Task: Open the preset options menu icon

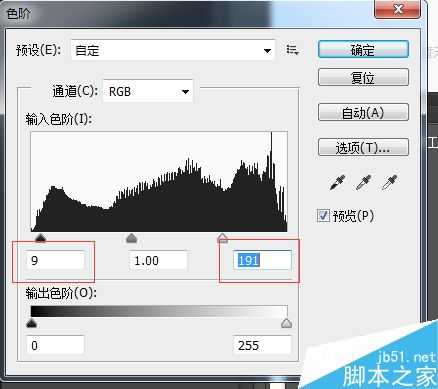Action: pyautogui.click(x=293, y=50)
